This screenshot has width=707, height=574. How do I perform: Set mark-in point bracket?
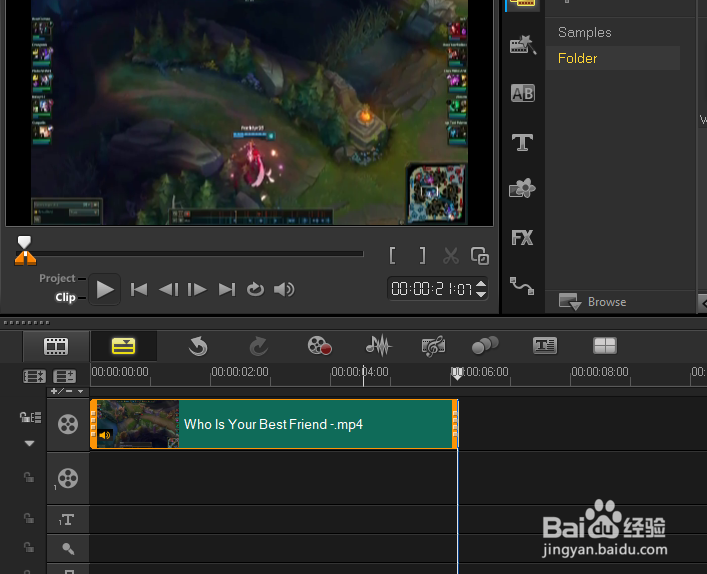click(x=392, y=256)
